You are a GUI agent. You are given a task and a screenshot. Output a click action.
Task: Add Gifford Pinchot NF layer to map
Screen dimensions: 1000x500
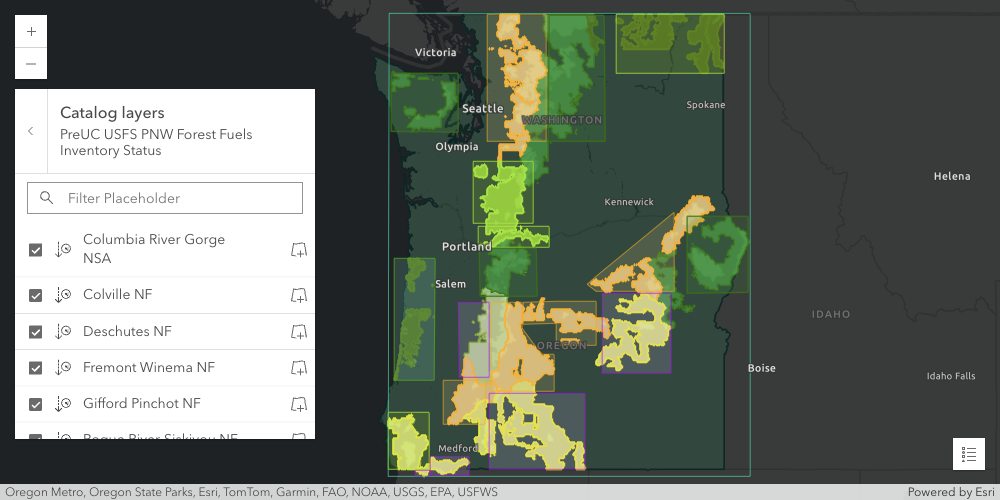[x=298, y=404]
